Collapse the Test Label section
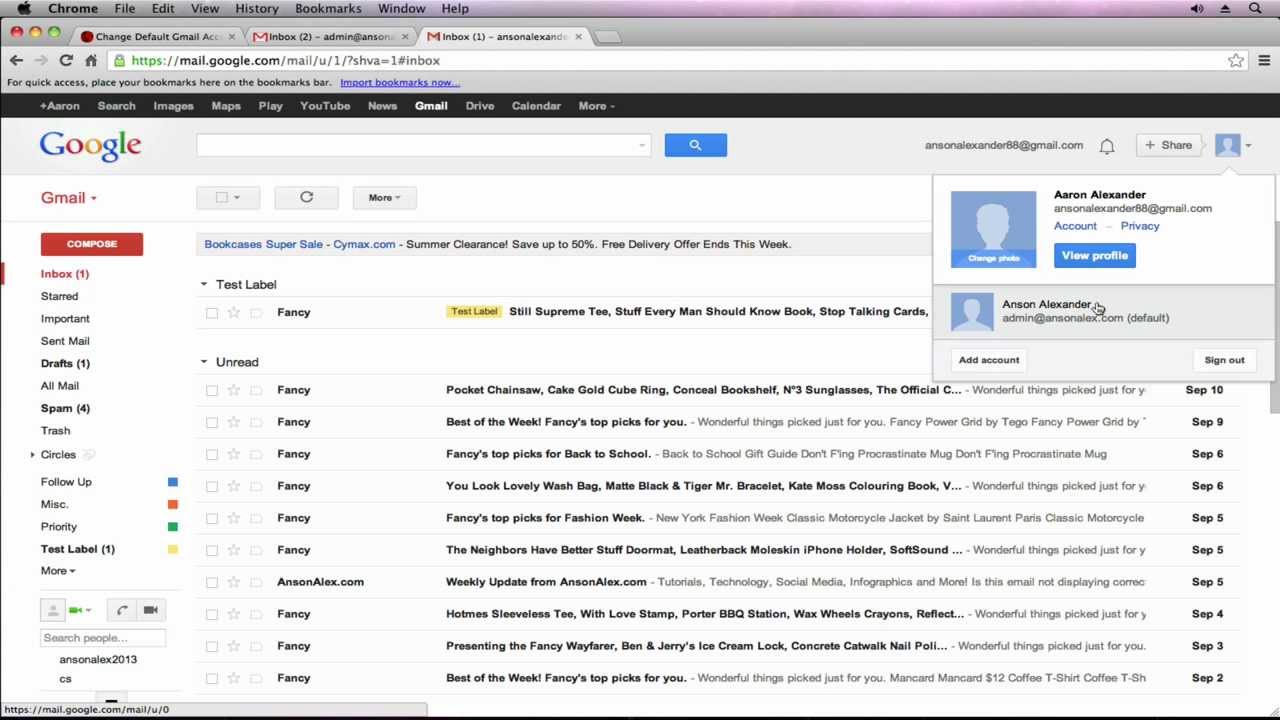Viewport: 1280px width, 720px height. tap(203, 285)
